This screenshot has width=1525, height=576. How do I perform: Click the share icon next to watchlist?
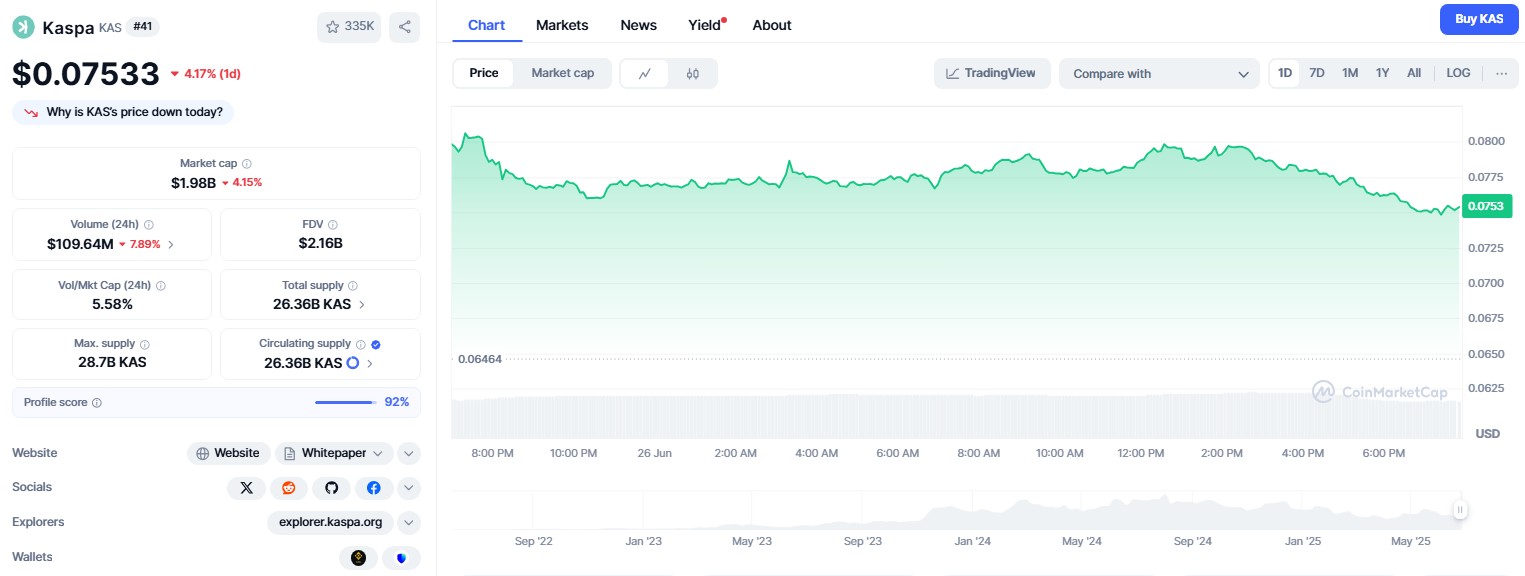(404, 27)
